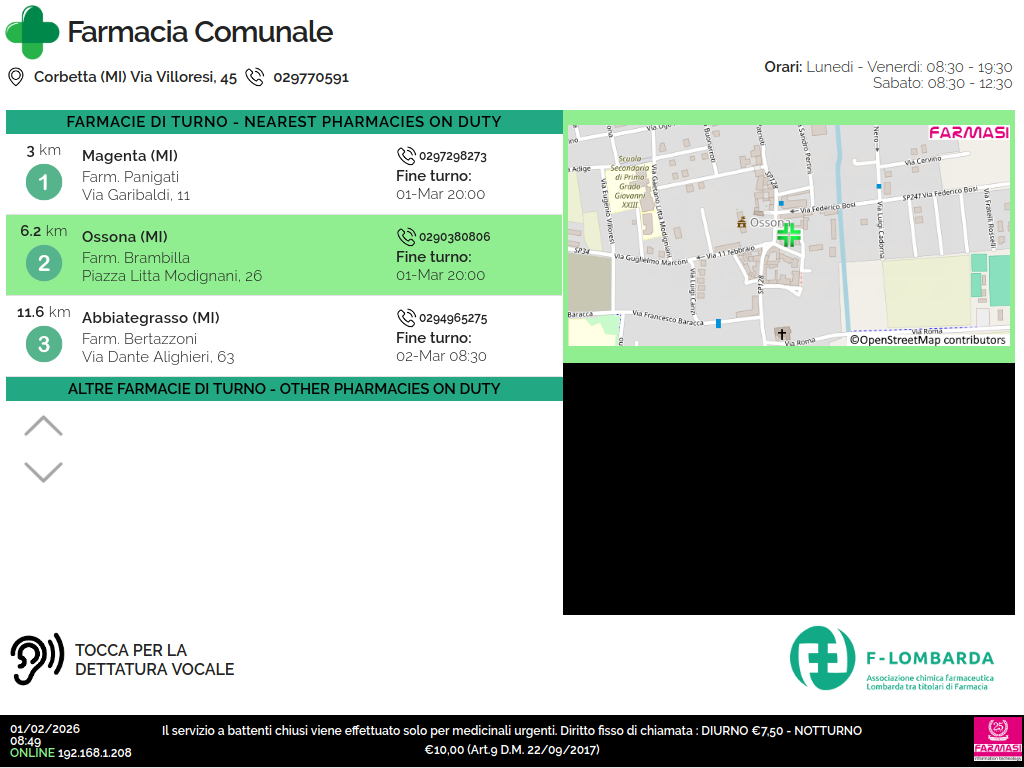Tap the ear icon for voice dictation
The image size is (1024, 768).
[37, 659]
